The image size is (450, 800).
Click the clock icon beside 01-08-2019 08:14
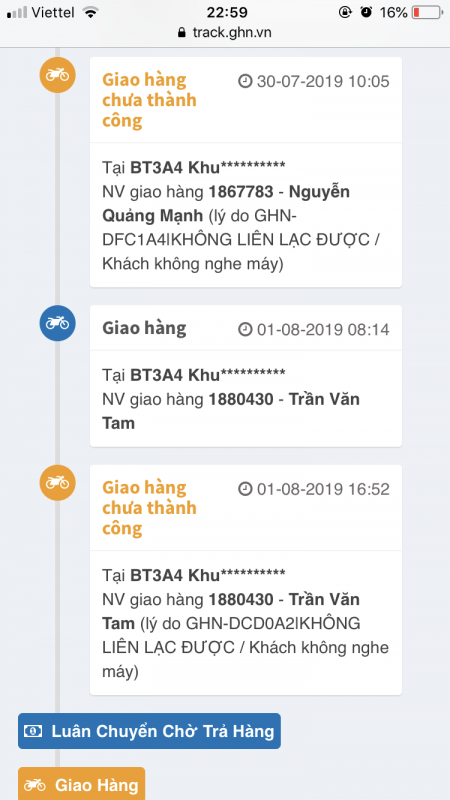[245, 330]
